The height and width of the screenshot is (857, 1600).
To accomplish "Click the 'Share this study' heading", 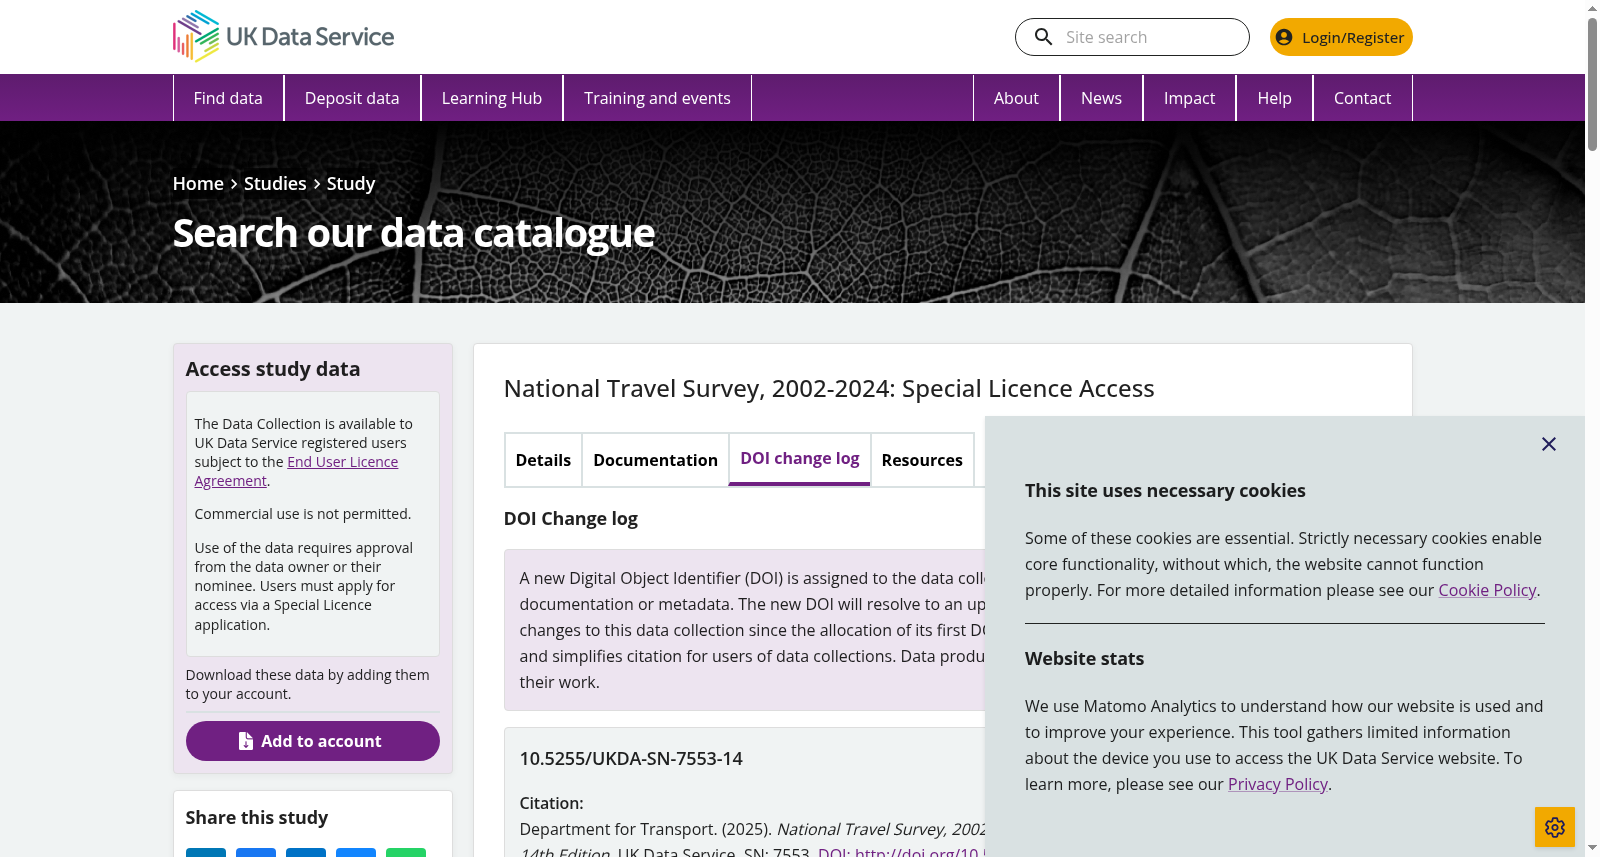I will click(x=257, y=818).
